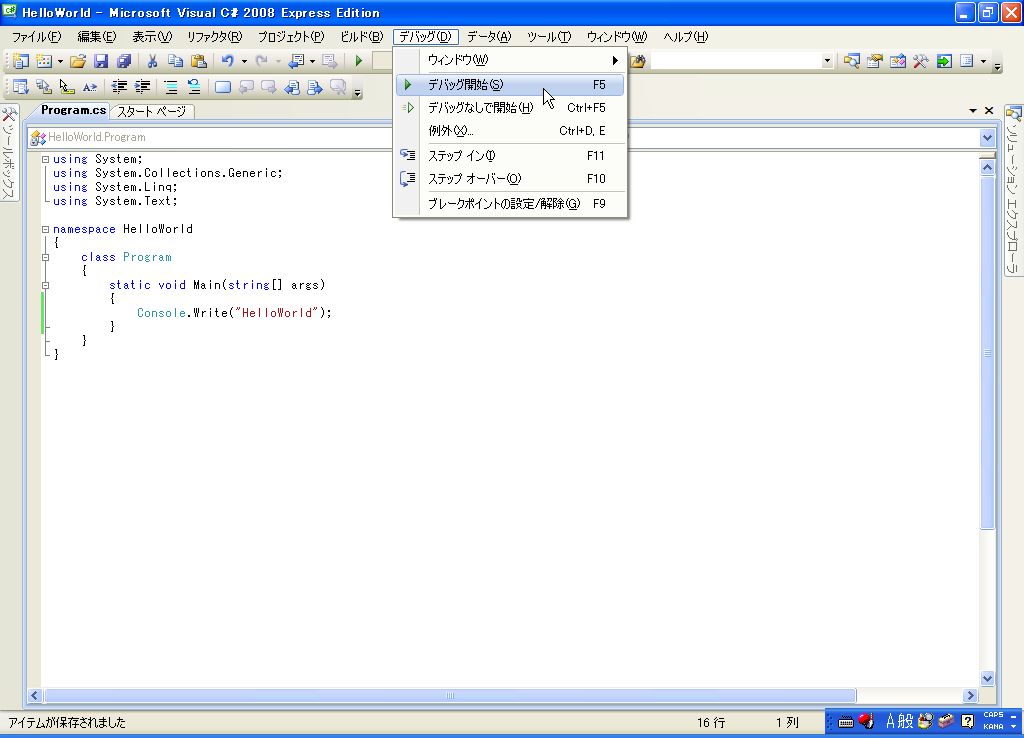Image resolution: width=1024 pixels, height=738 pixels.
Task: Select 例外(X)... menu entry
Action: click(509, 131)
